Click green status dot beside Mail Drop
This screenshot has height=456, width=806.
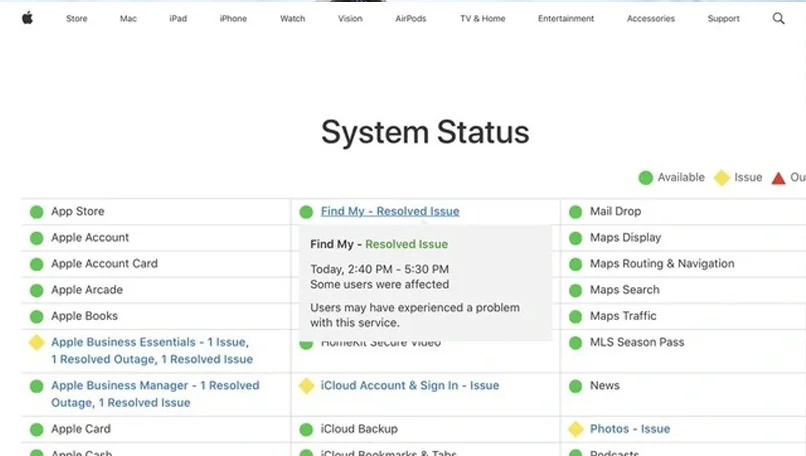tap(576, 212)
